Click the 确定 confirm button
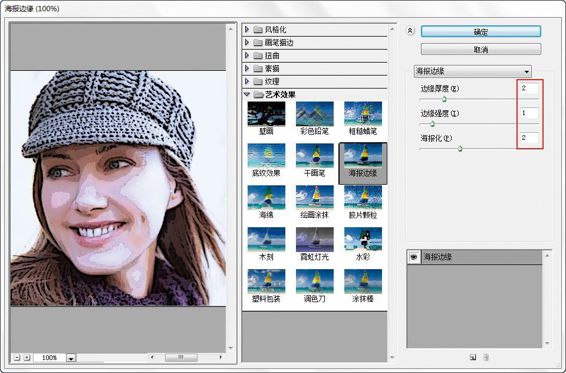566x373 pixels. [481, 31]
